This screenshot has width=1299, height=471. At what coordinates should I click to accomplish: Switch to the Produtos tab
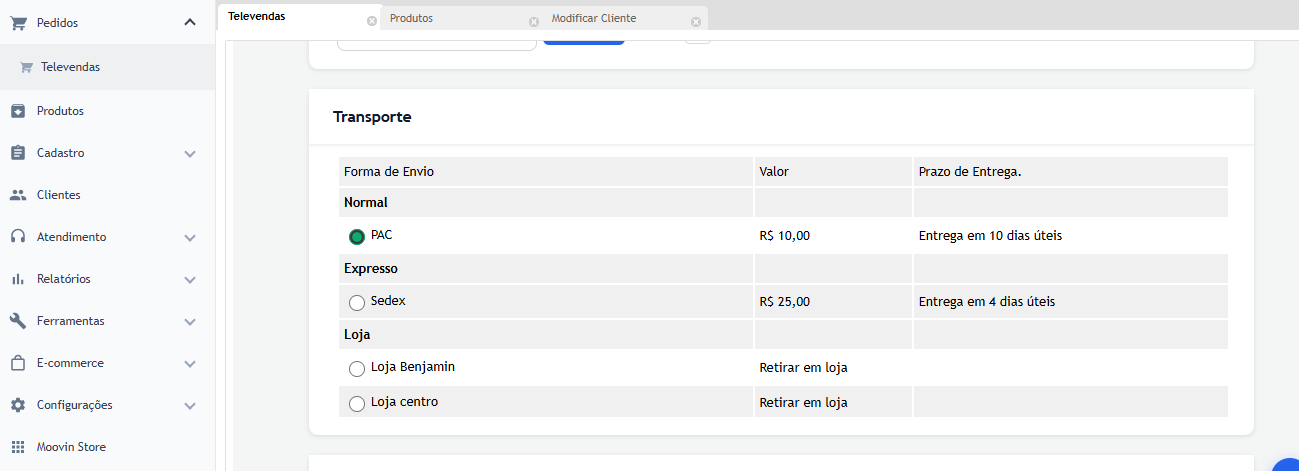pyautogui.click(x=461, y=18)
